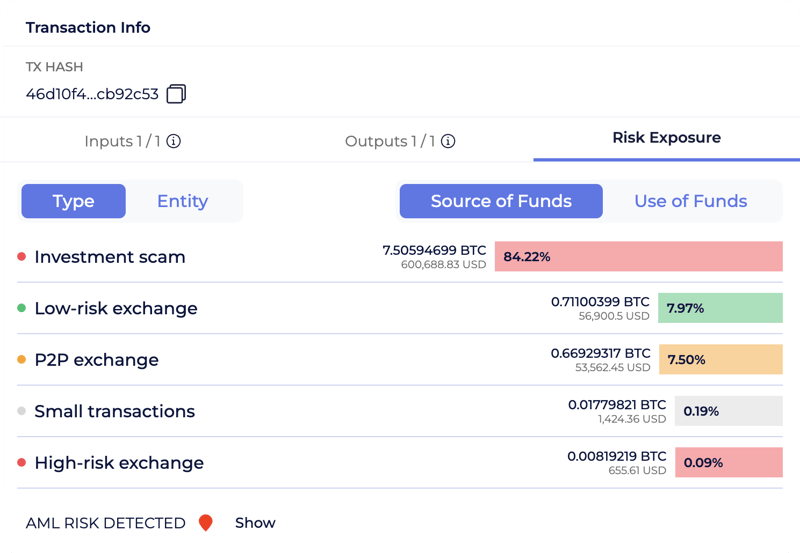This screenshot has width=800, height=553.
Task: Click the High-risk exchange row label
Action: [x=119, y=463]
